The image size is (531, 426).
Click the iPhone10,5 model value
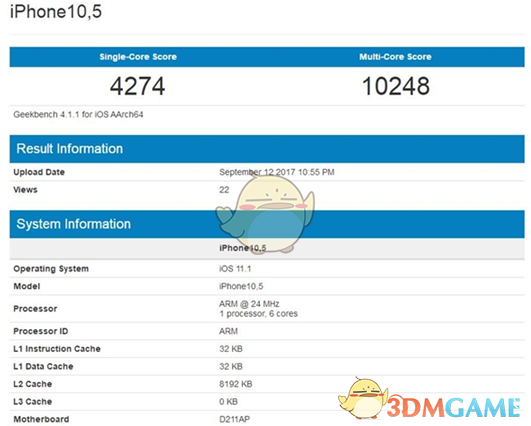[x=241, y=286]
